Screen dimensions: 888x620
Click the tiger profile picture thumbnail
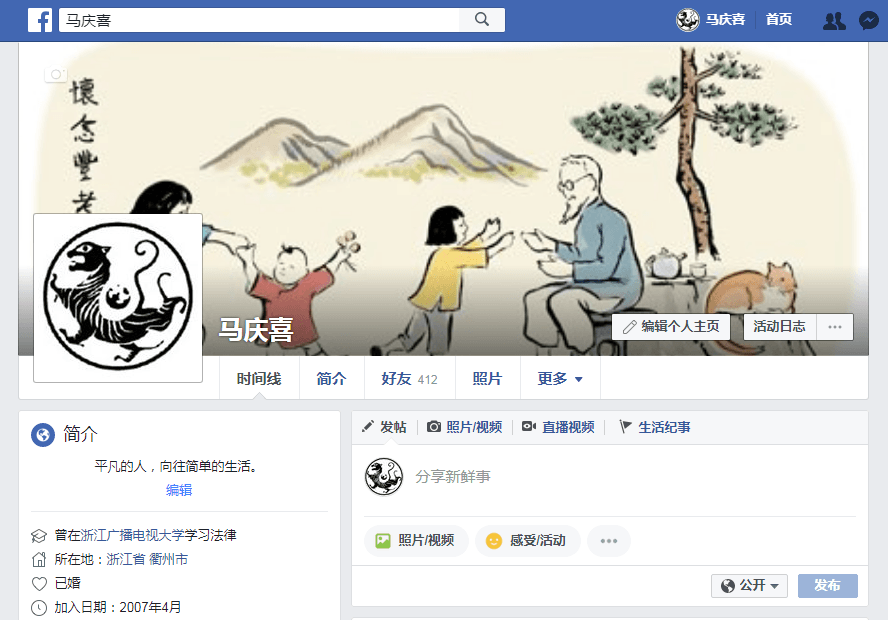tap(118, 298)
